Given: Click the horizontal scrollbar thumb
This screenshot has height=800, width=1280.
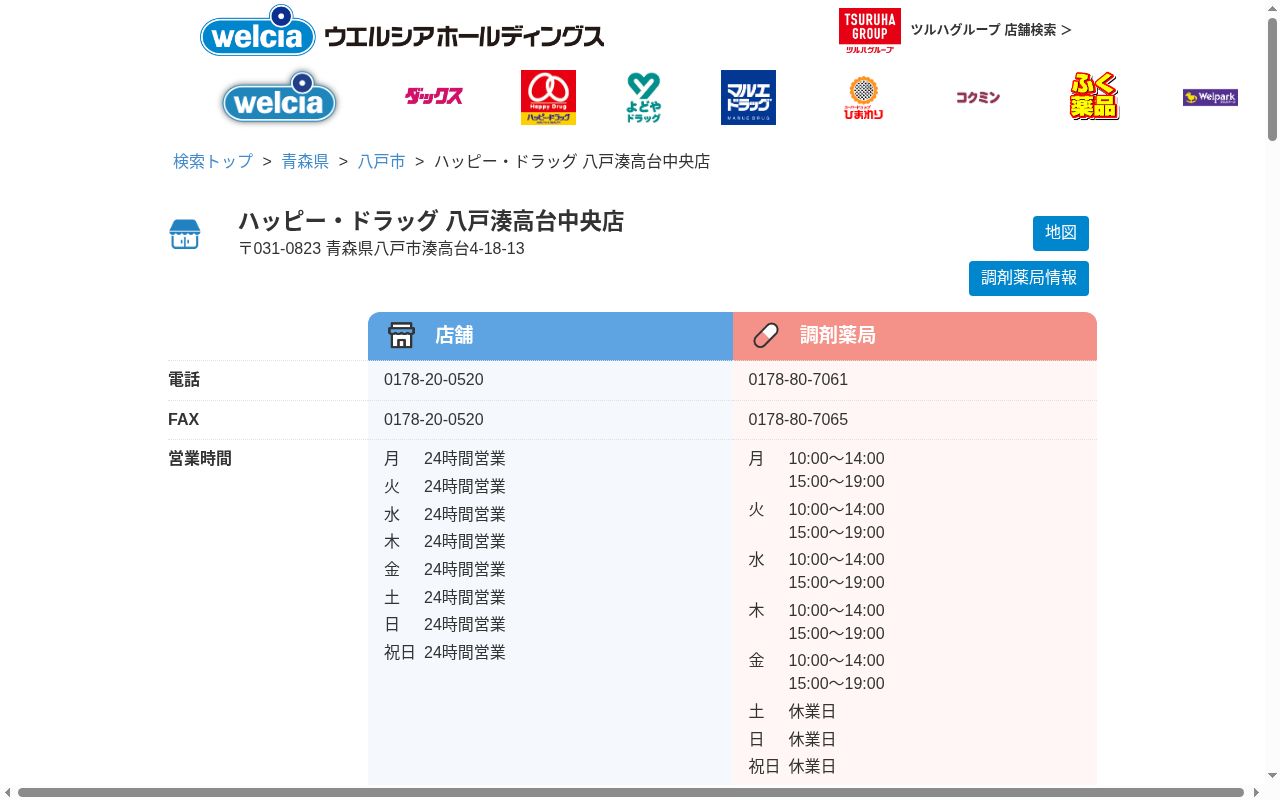Looking at the screenshot, I should [631, 793].
